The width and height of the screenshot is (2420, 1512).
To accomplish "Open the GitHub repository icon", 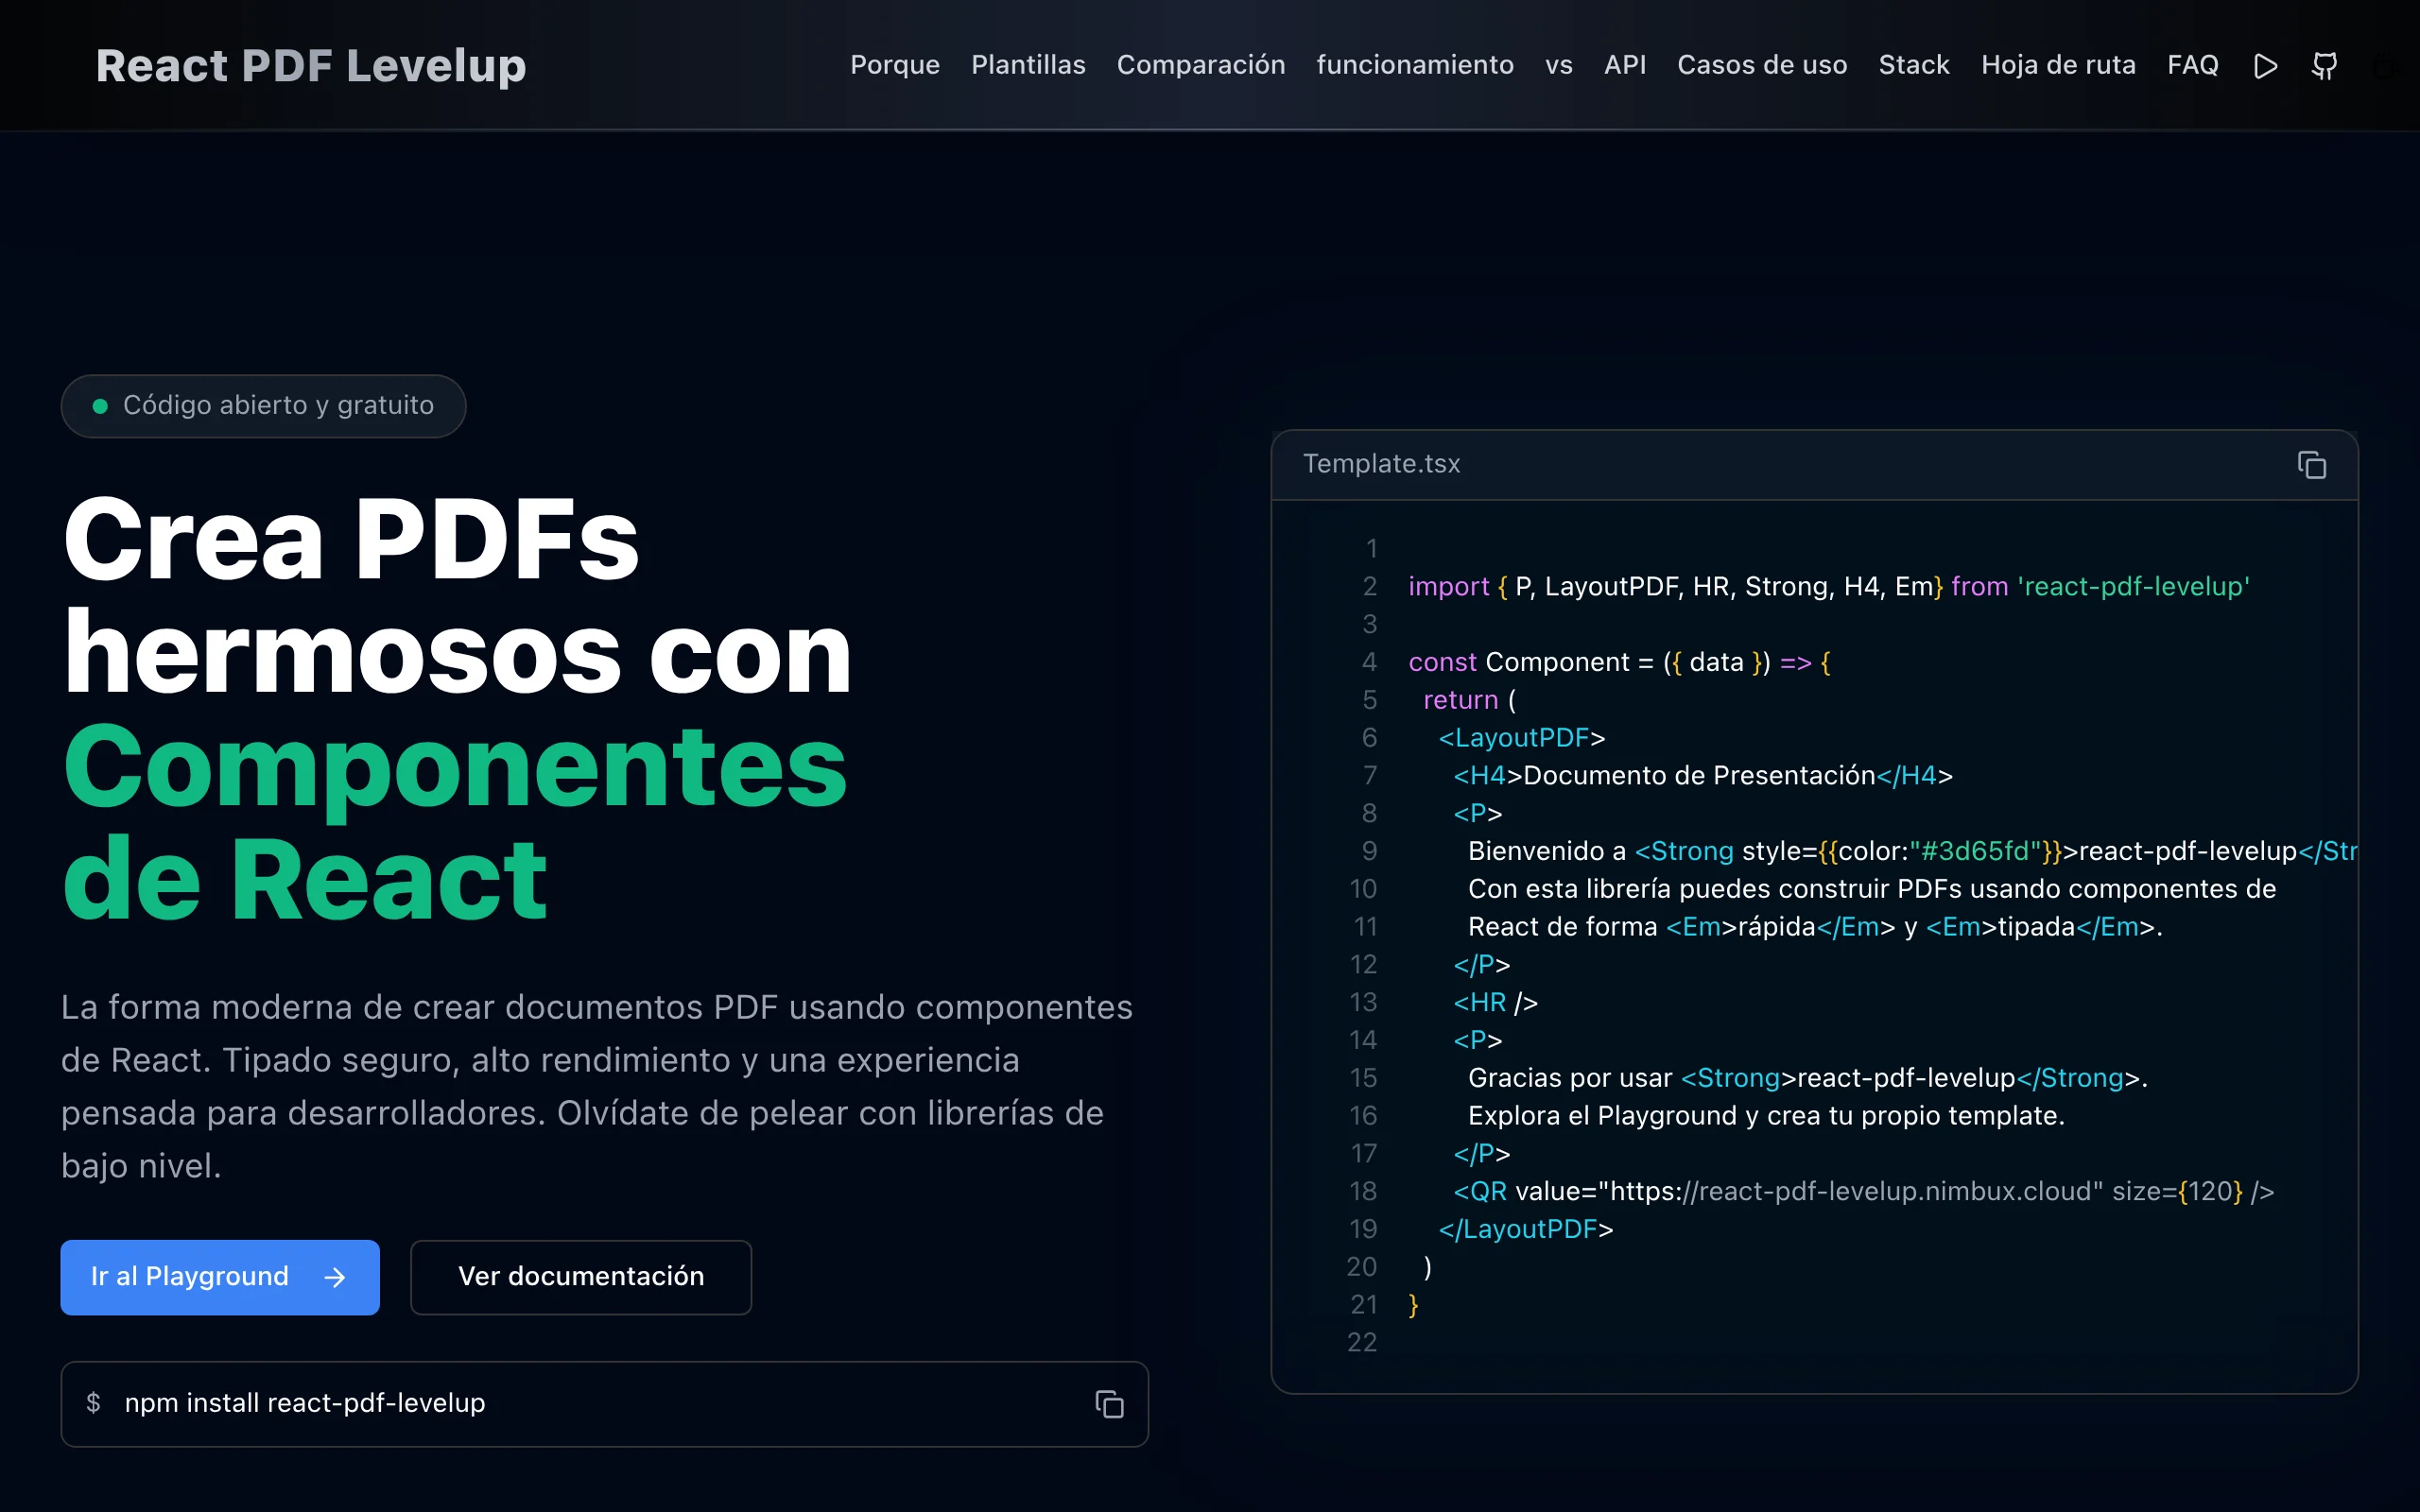I will (x=2324, y=66).
